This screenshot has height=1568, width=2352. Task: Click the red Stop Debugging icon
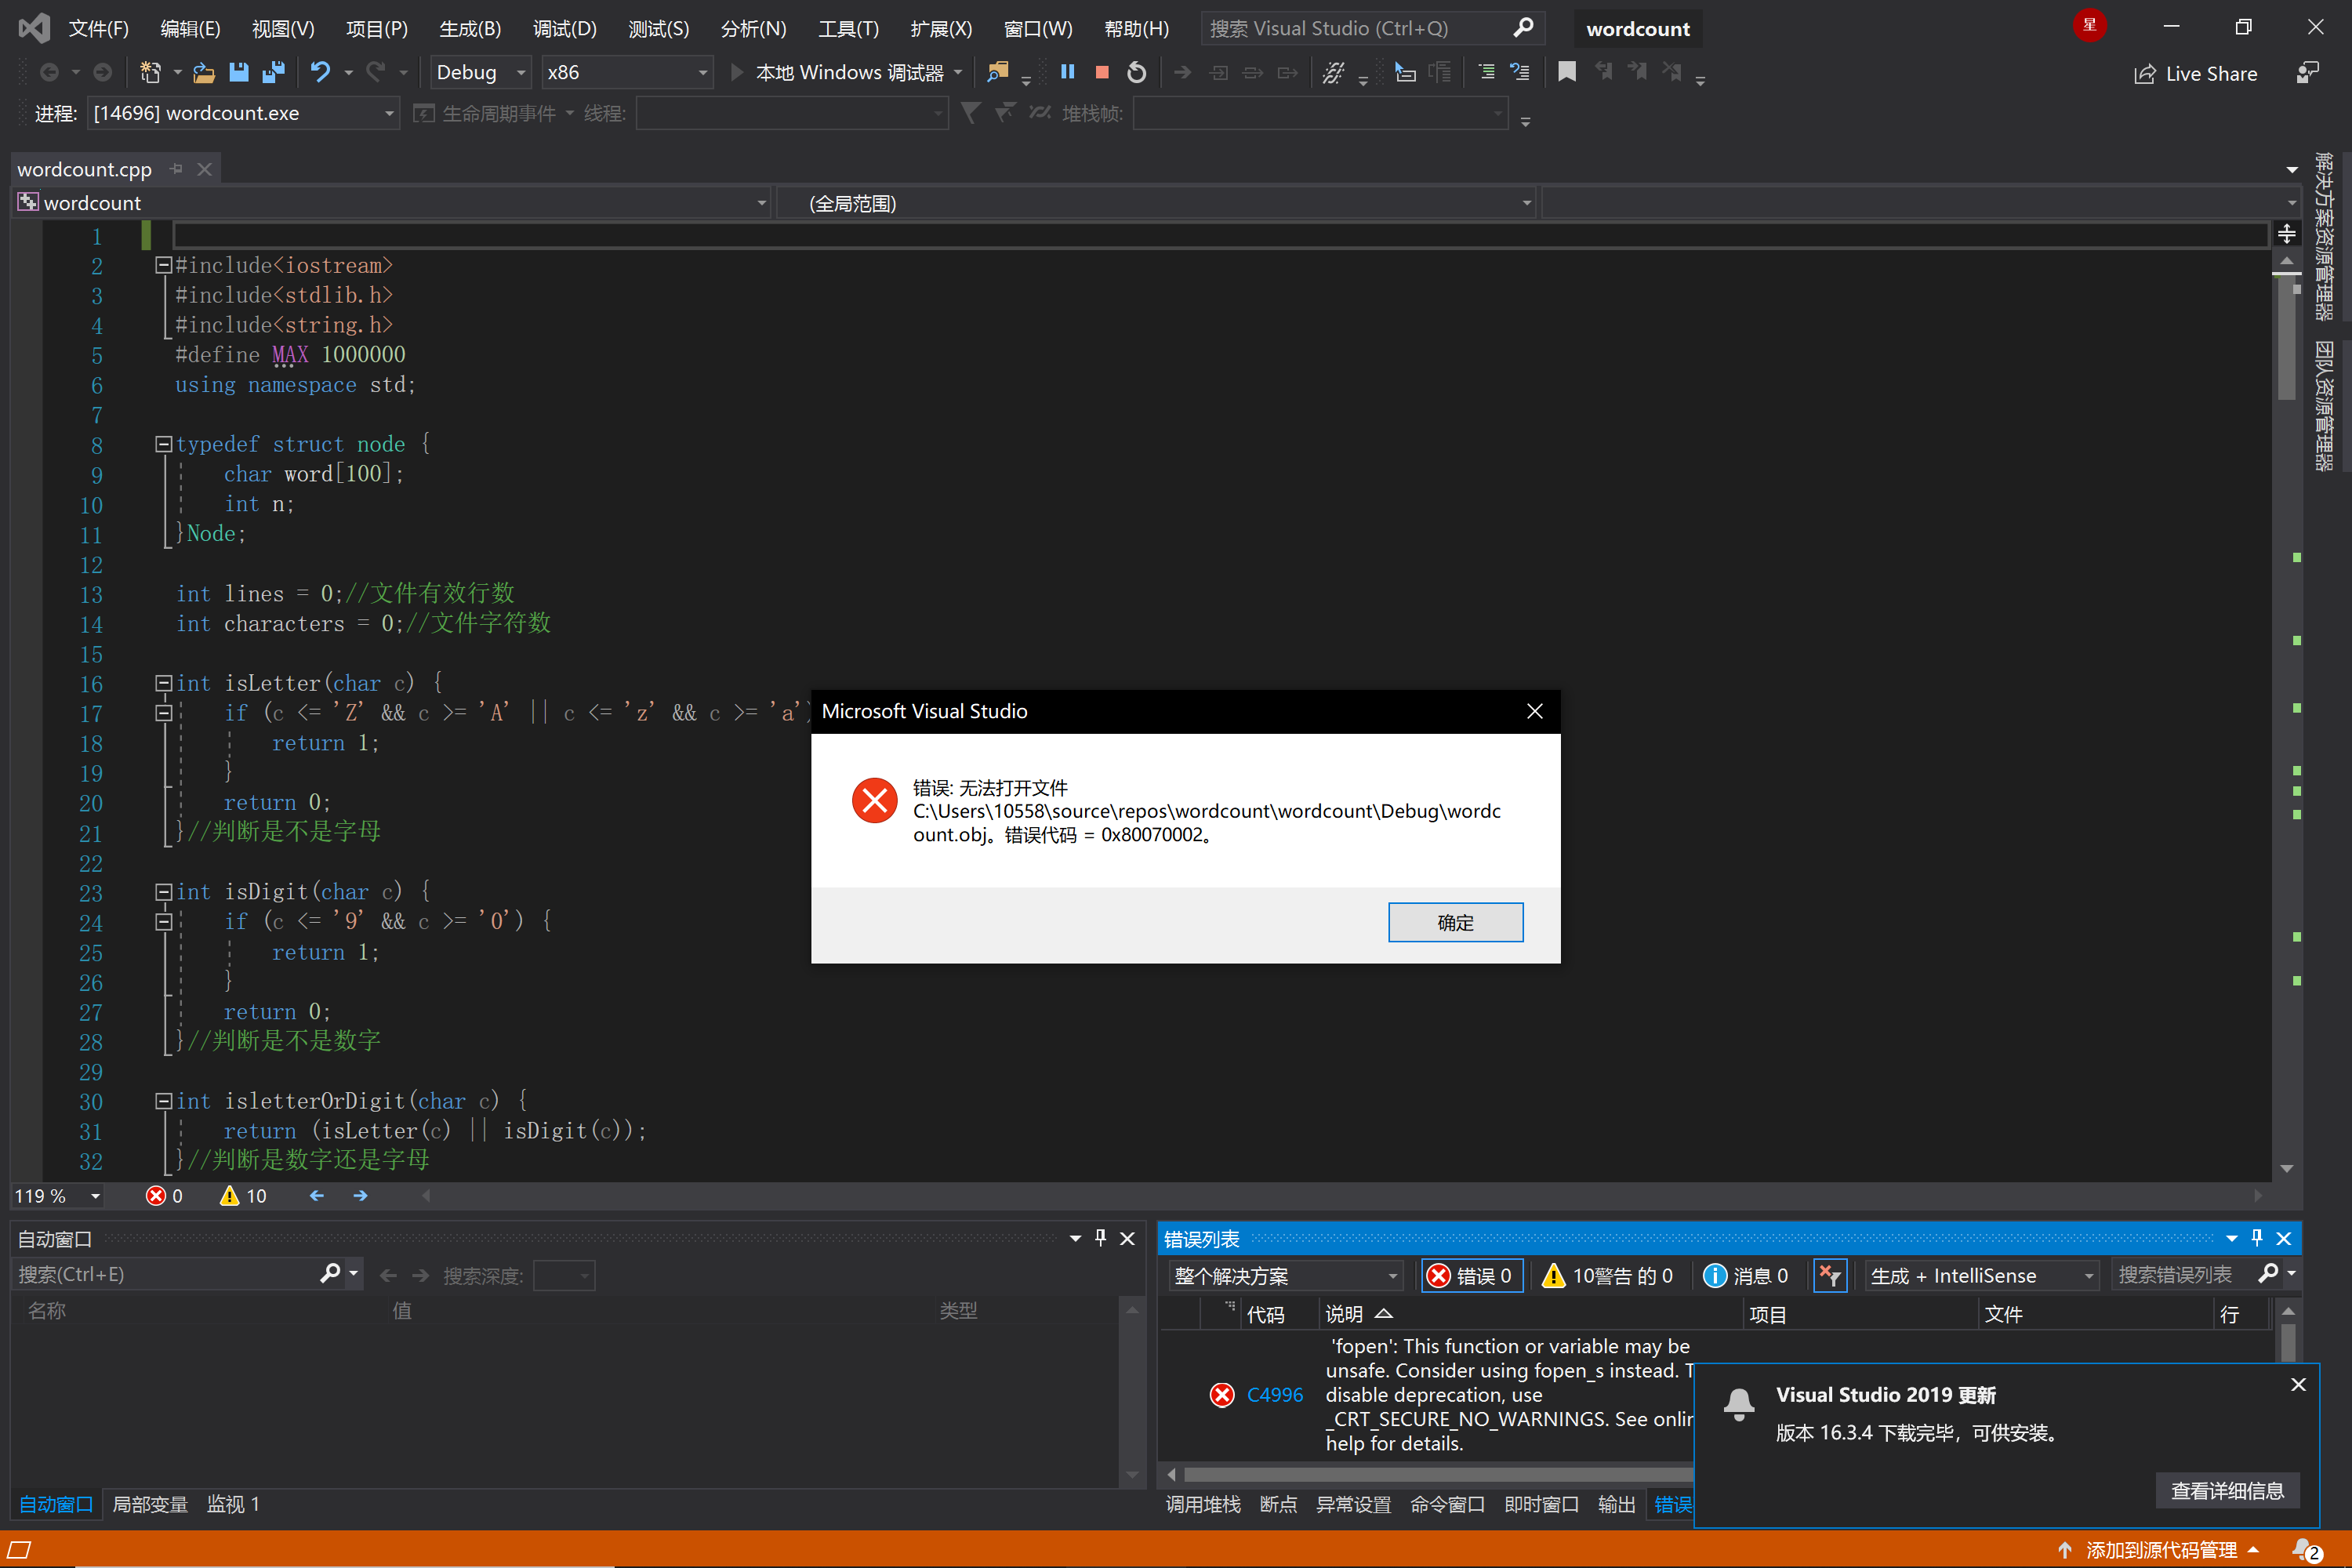[1102, 72]
